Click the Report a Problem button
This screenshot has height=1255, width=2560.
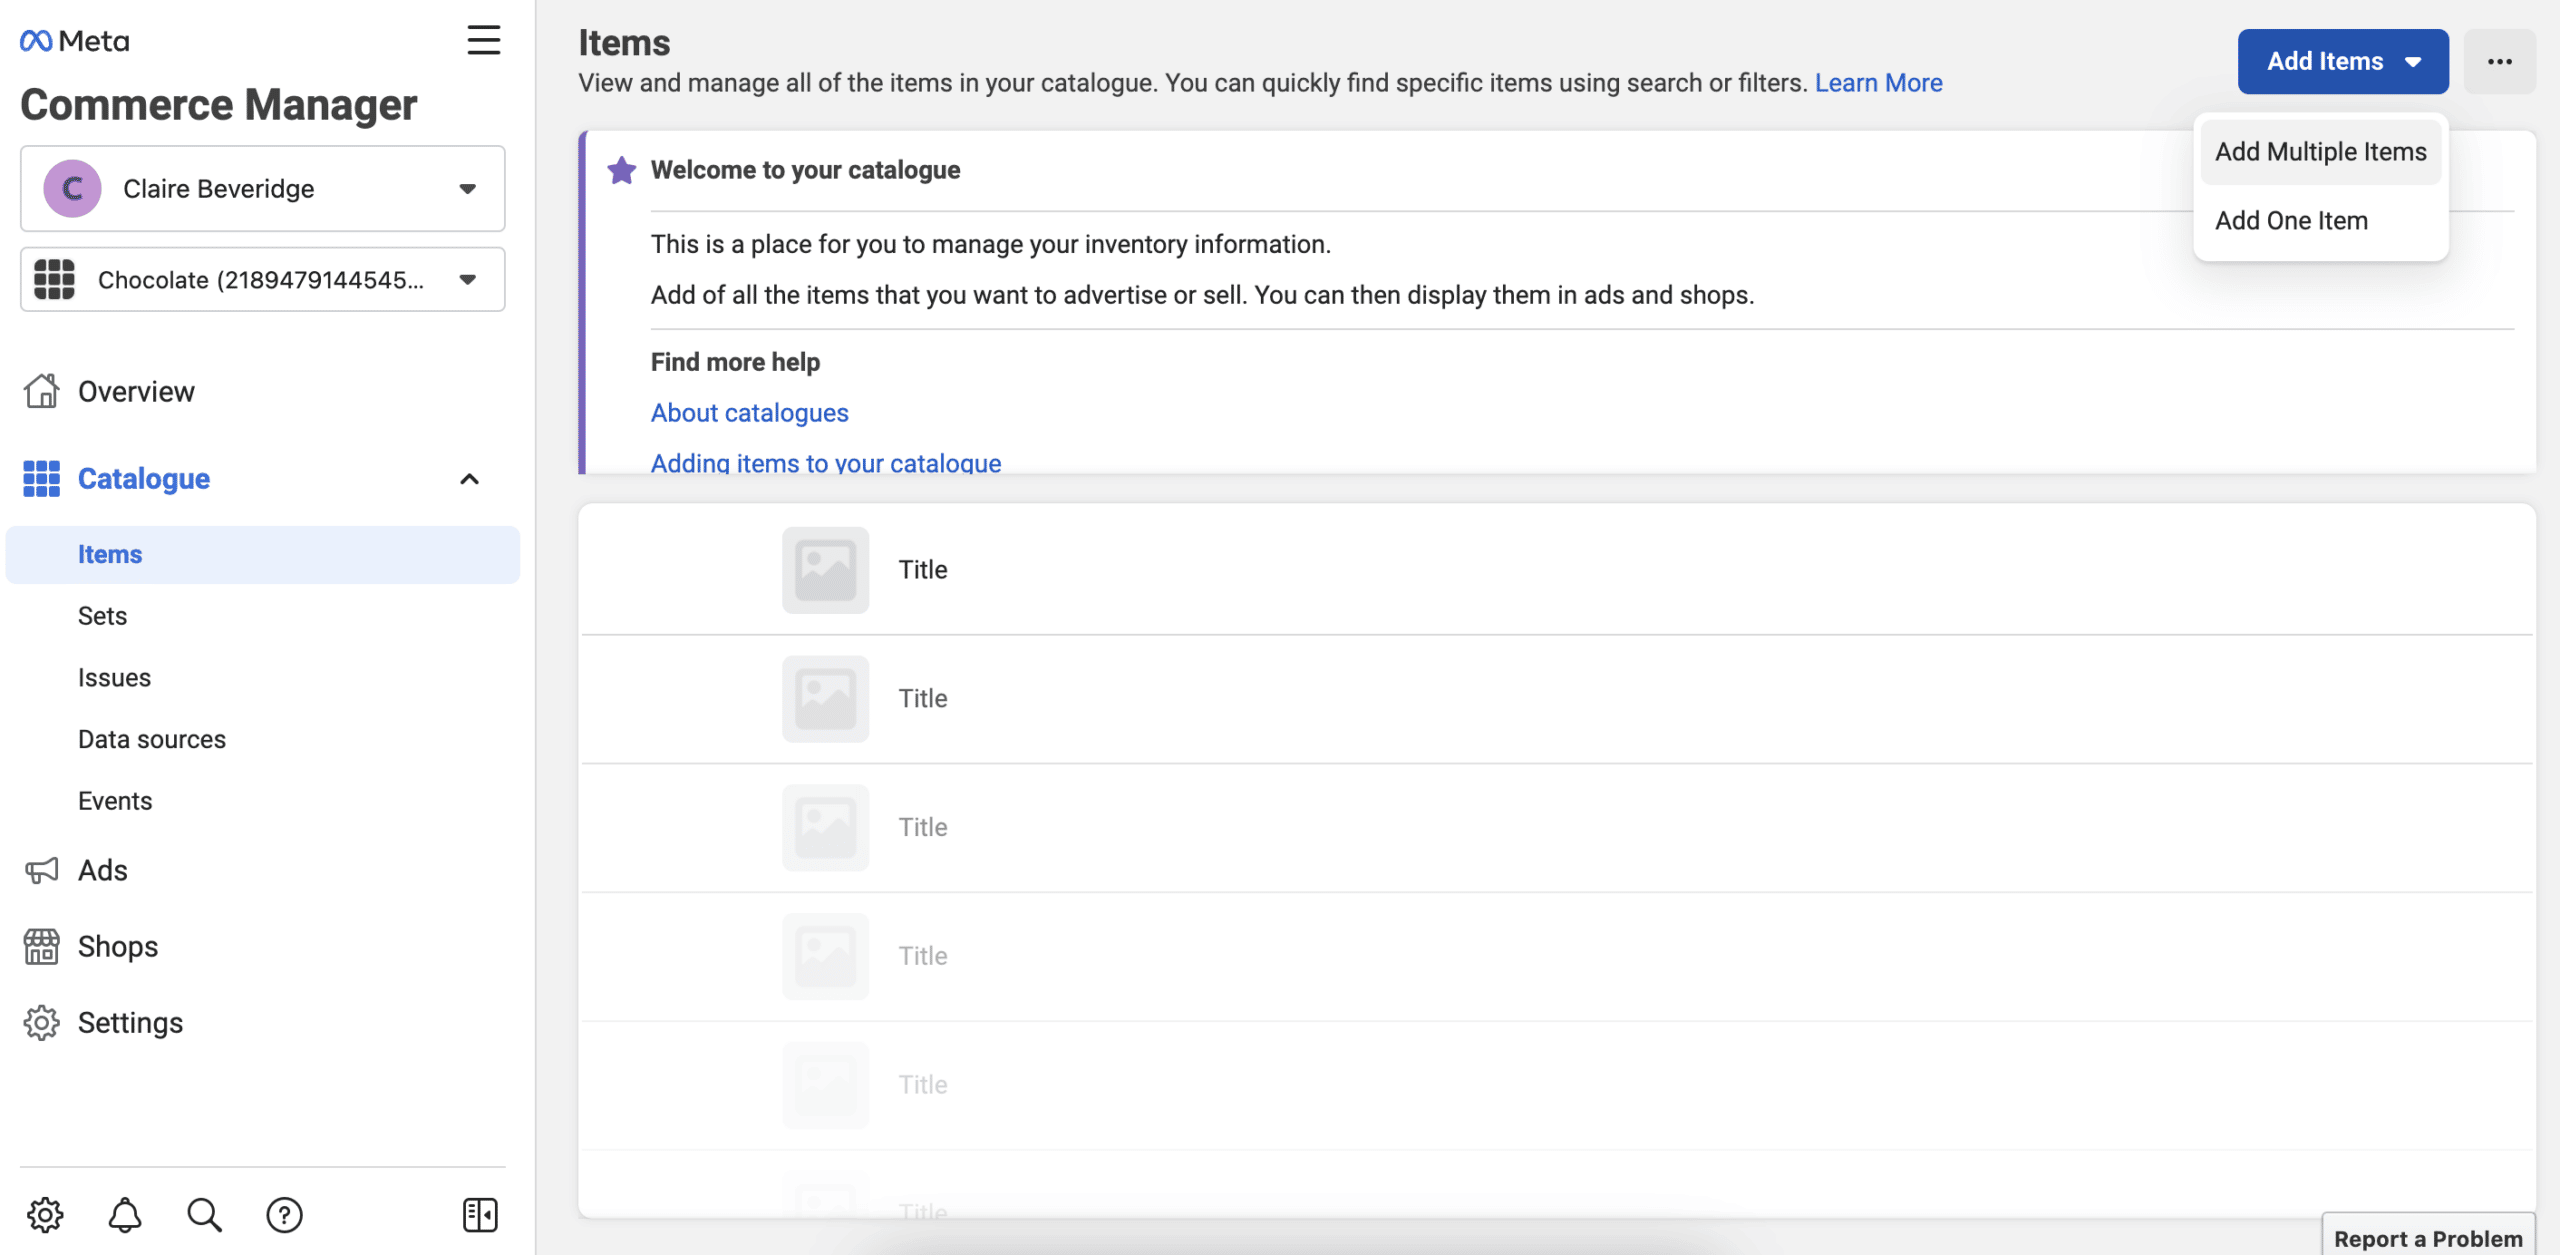pos(2428,1238)
